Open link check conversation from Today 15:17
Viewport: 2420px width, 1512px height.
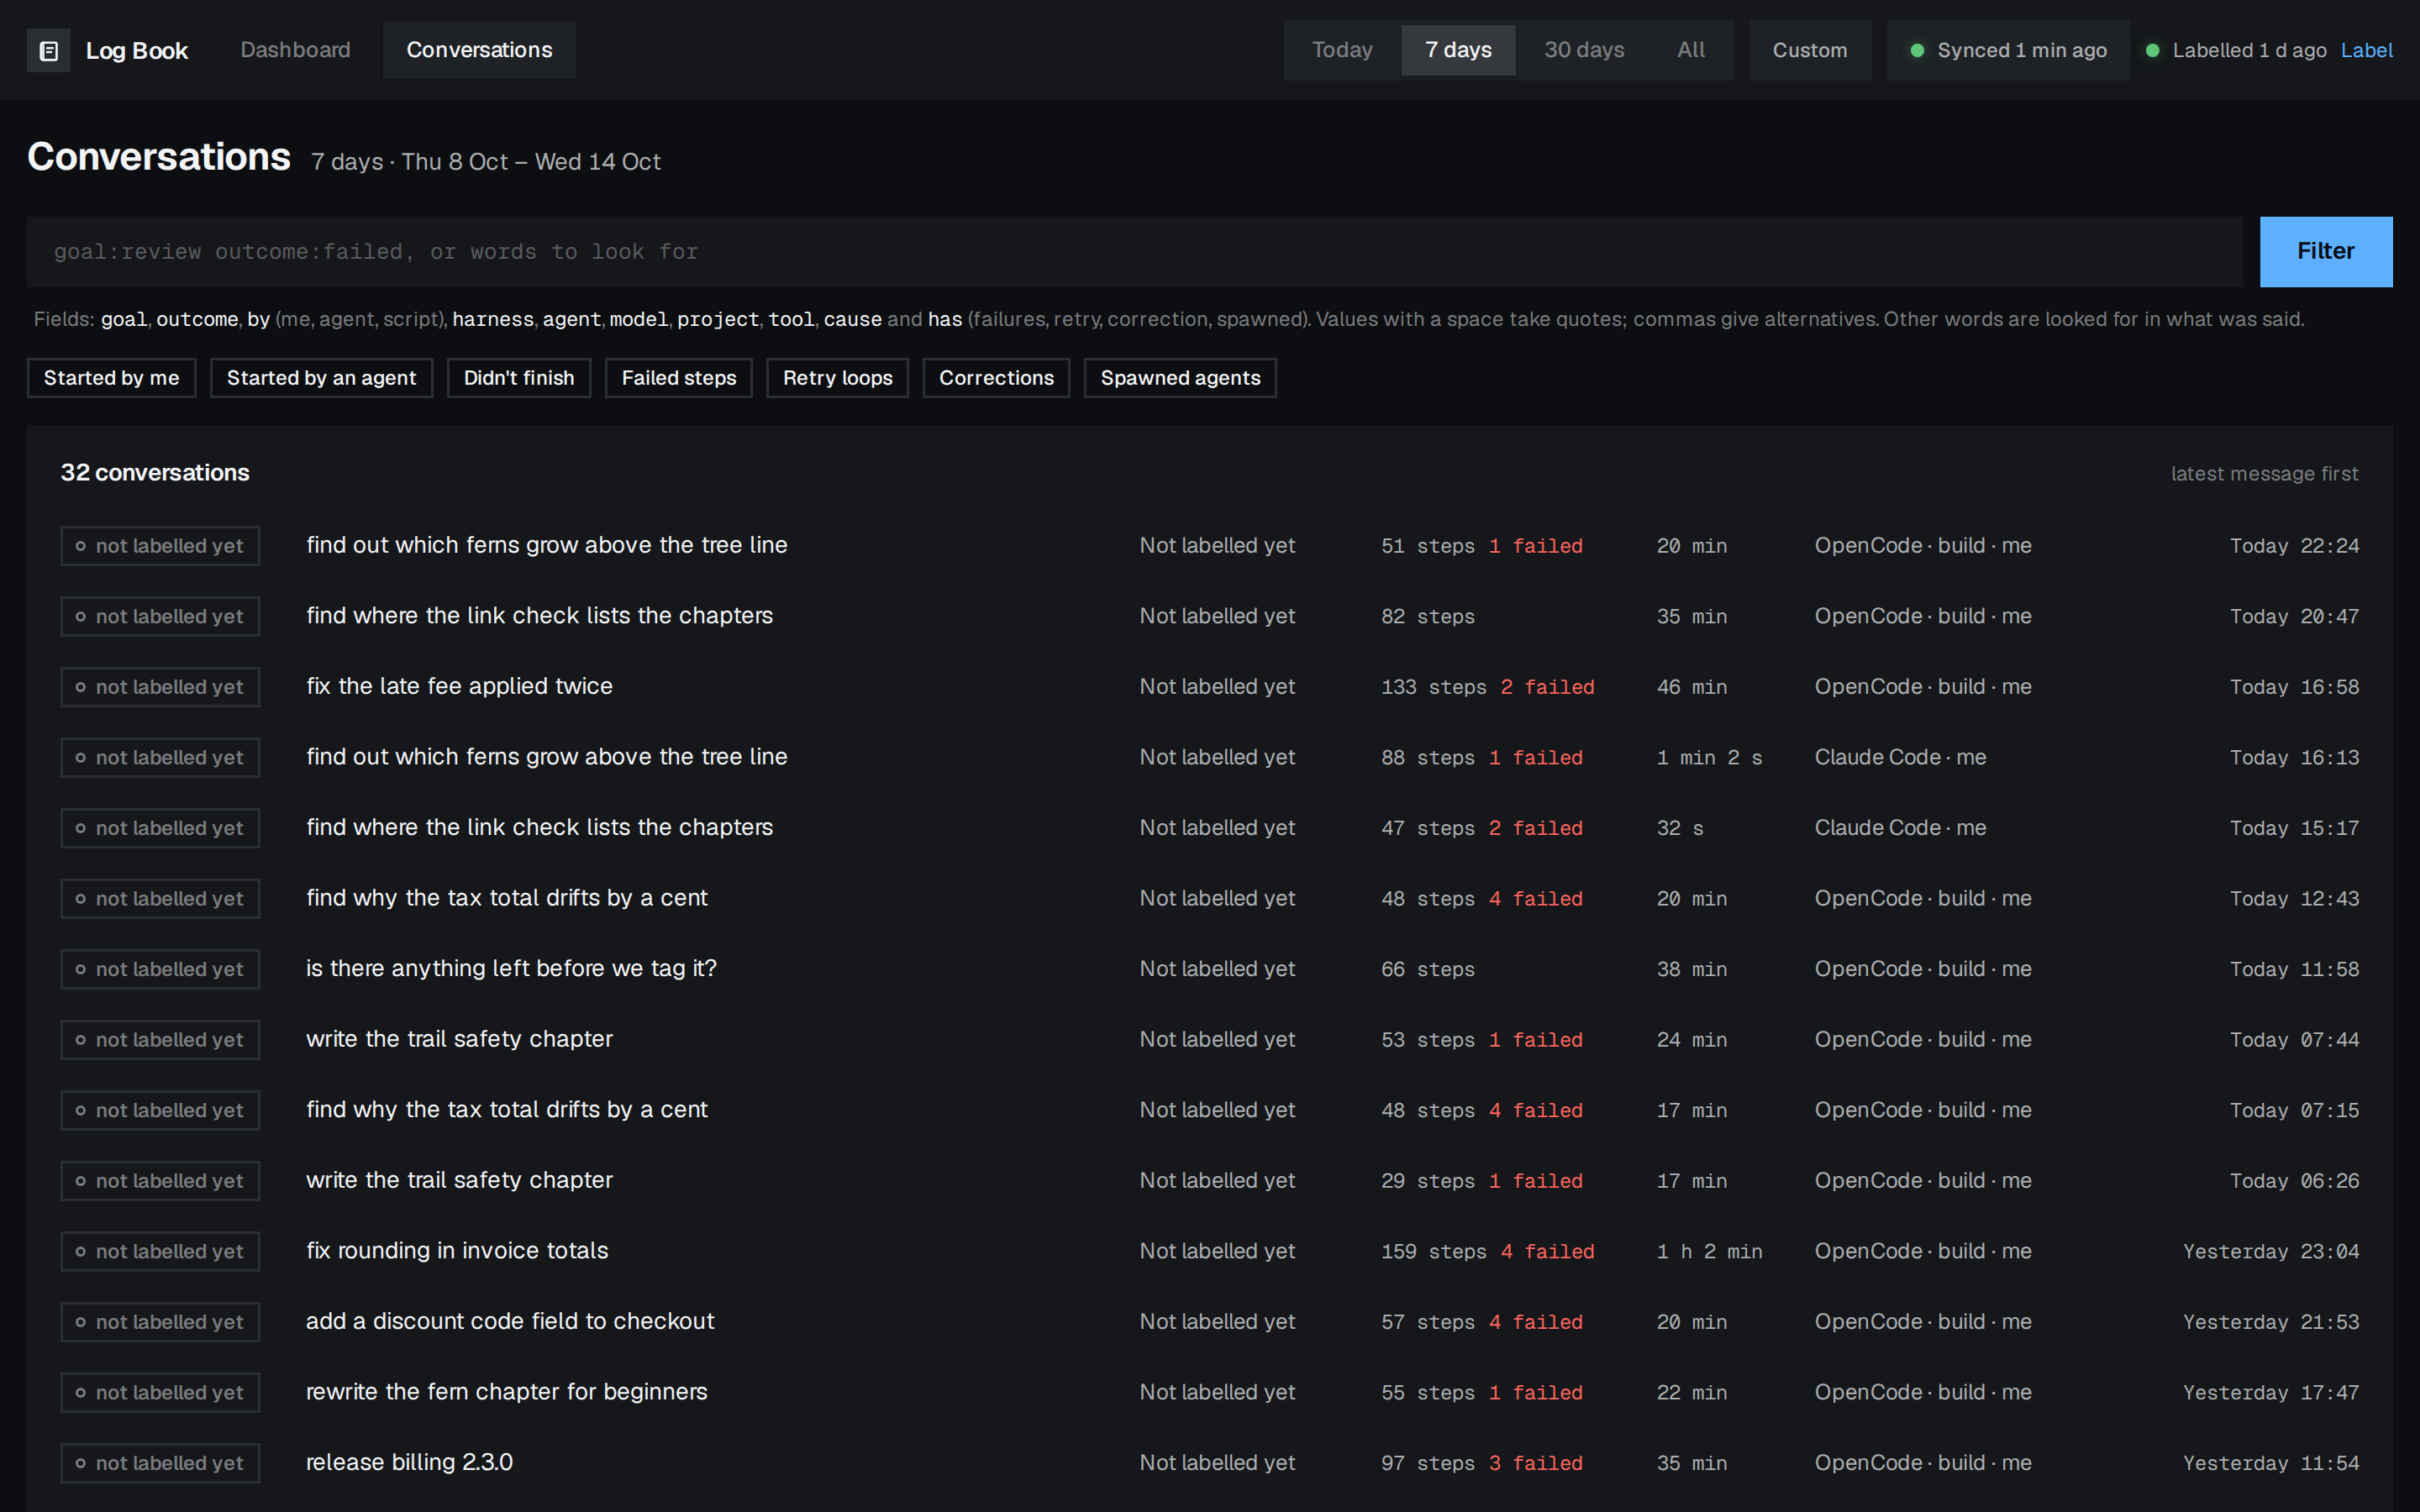539,827
